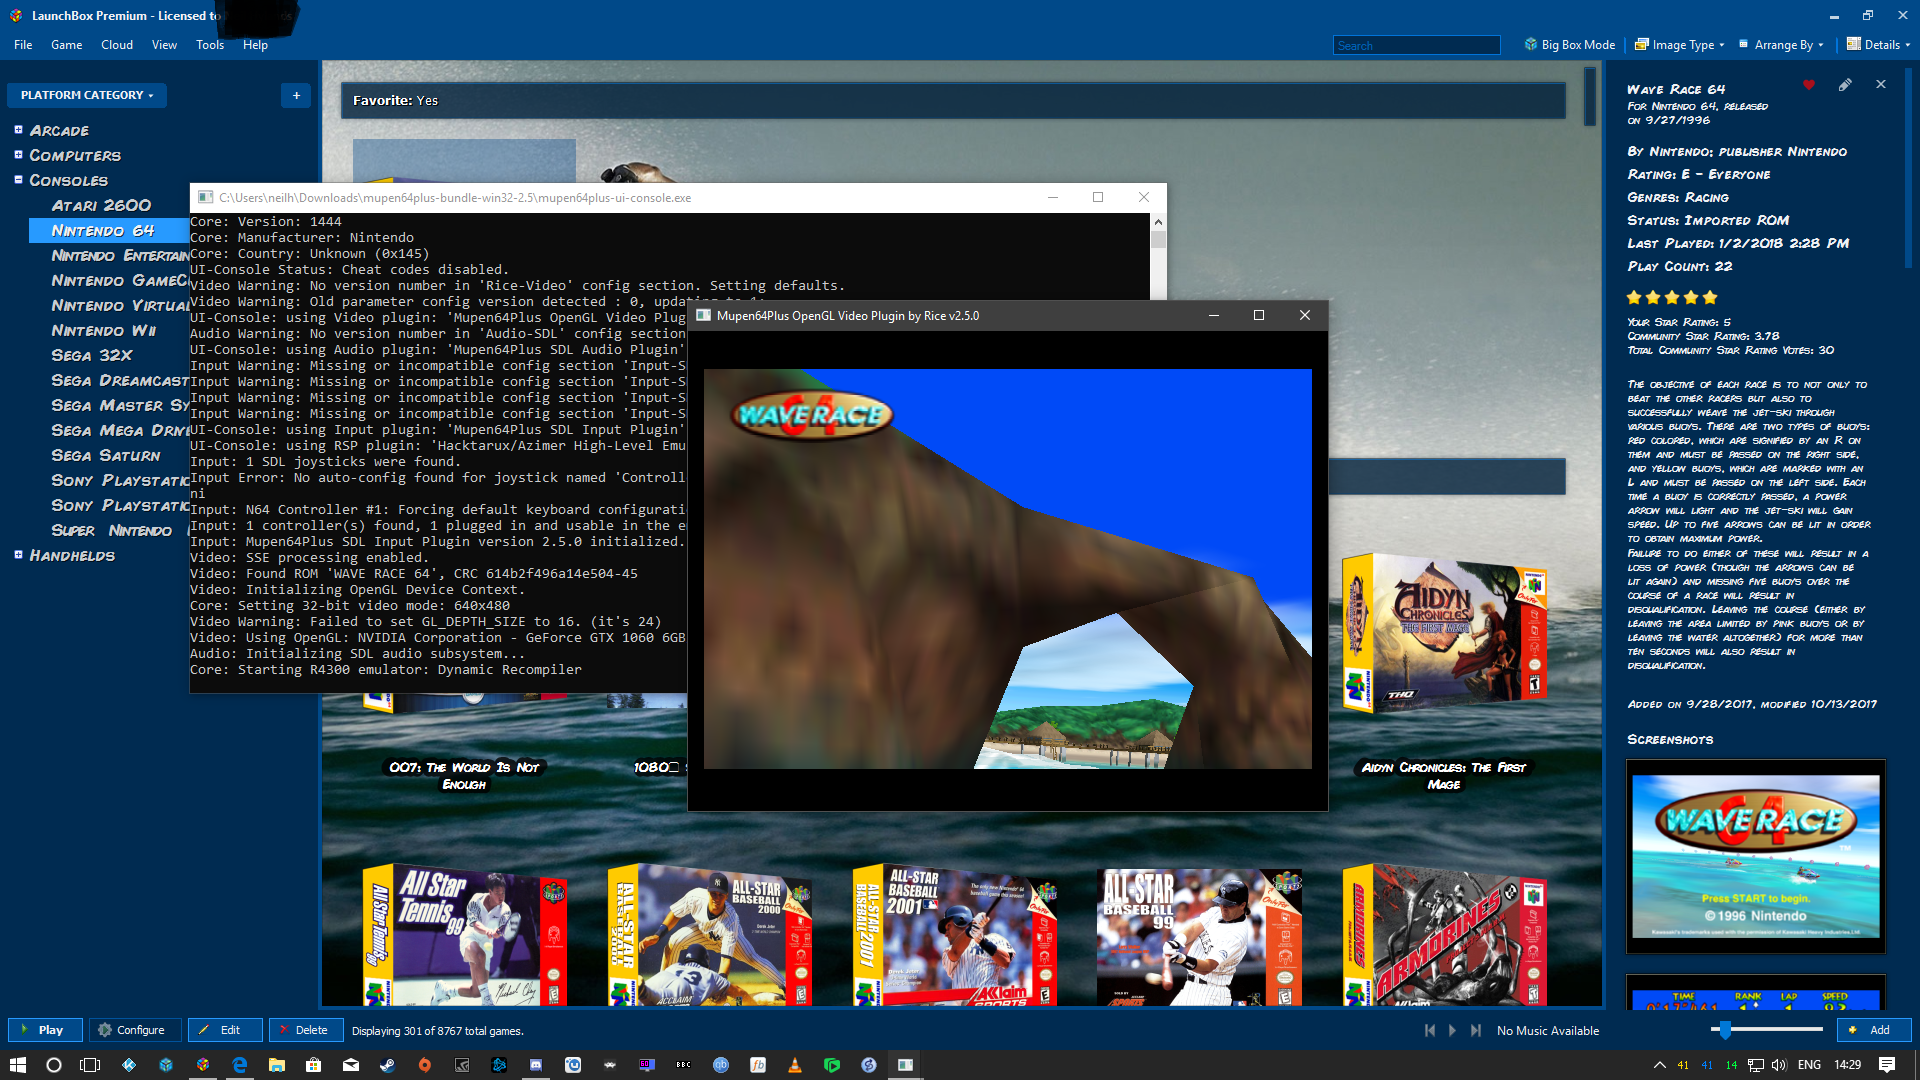This screenshot has height=1080, width=1920.
Task: Open the Wave Race 64 title screenshot thumbnail
Action: pos(1755,856)
